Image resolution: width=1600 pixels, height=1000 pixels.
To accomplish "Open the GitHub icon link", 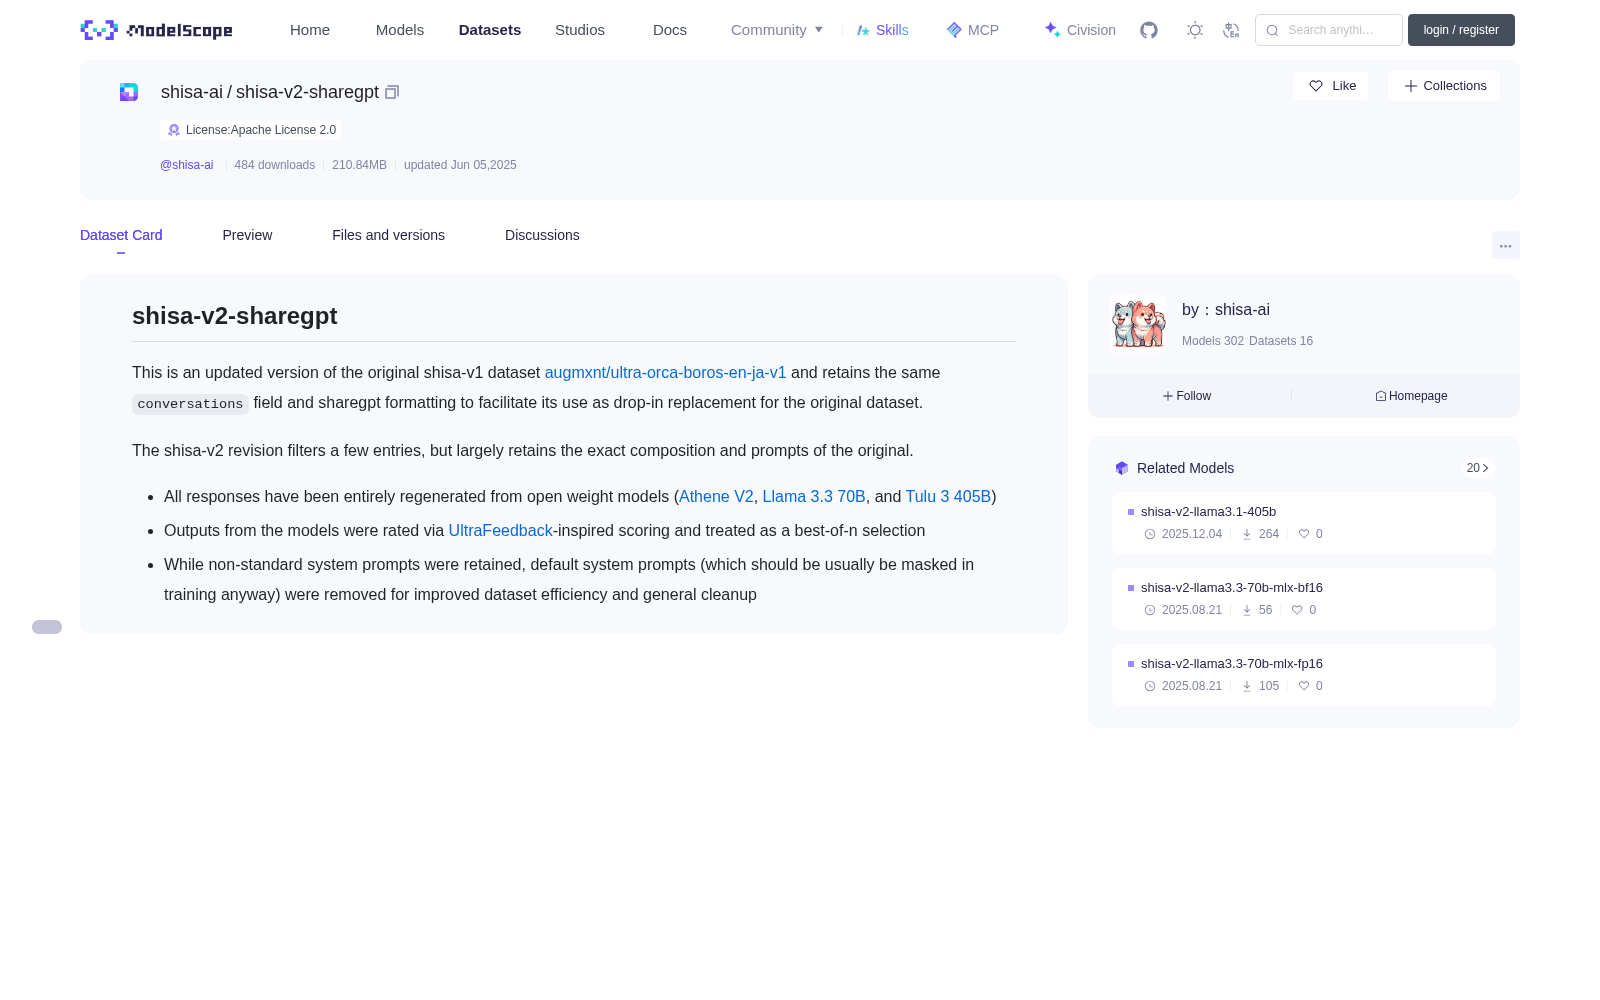I will pos(1149,30).
